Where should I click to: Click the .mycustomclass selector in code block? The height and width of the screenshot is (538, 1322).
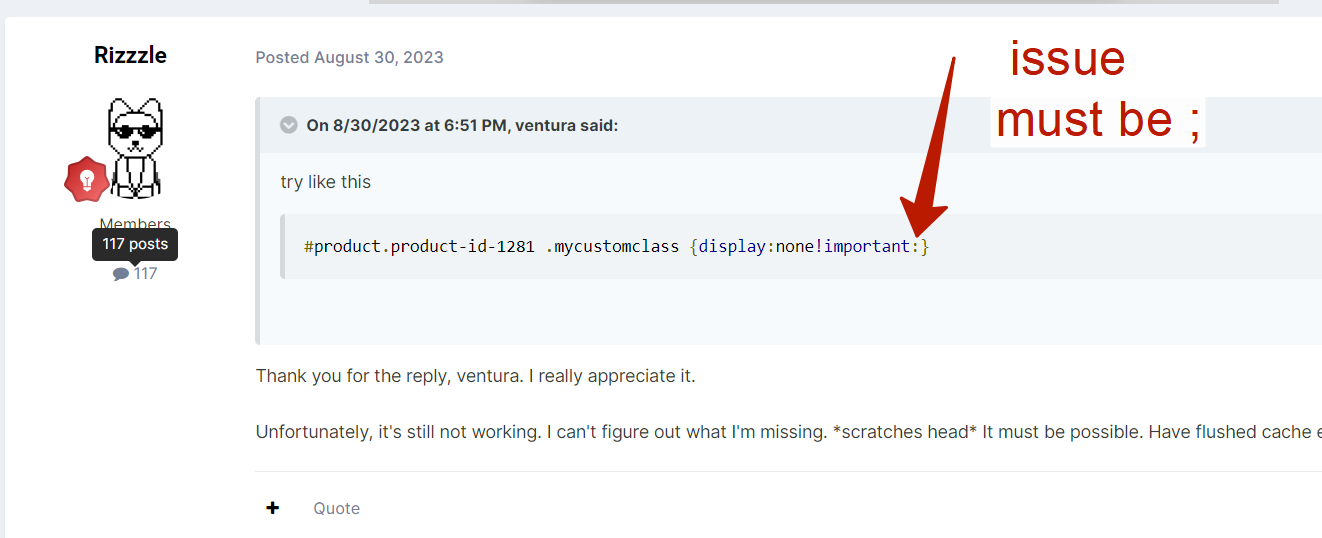coord(612,246)
